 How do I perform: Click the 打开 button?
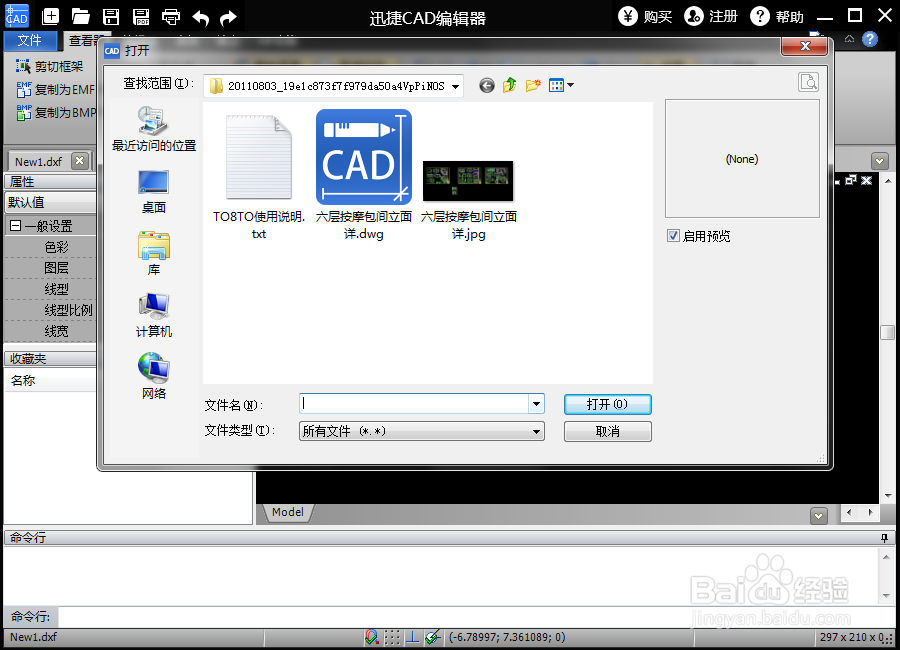point(607,404)
